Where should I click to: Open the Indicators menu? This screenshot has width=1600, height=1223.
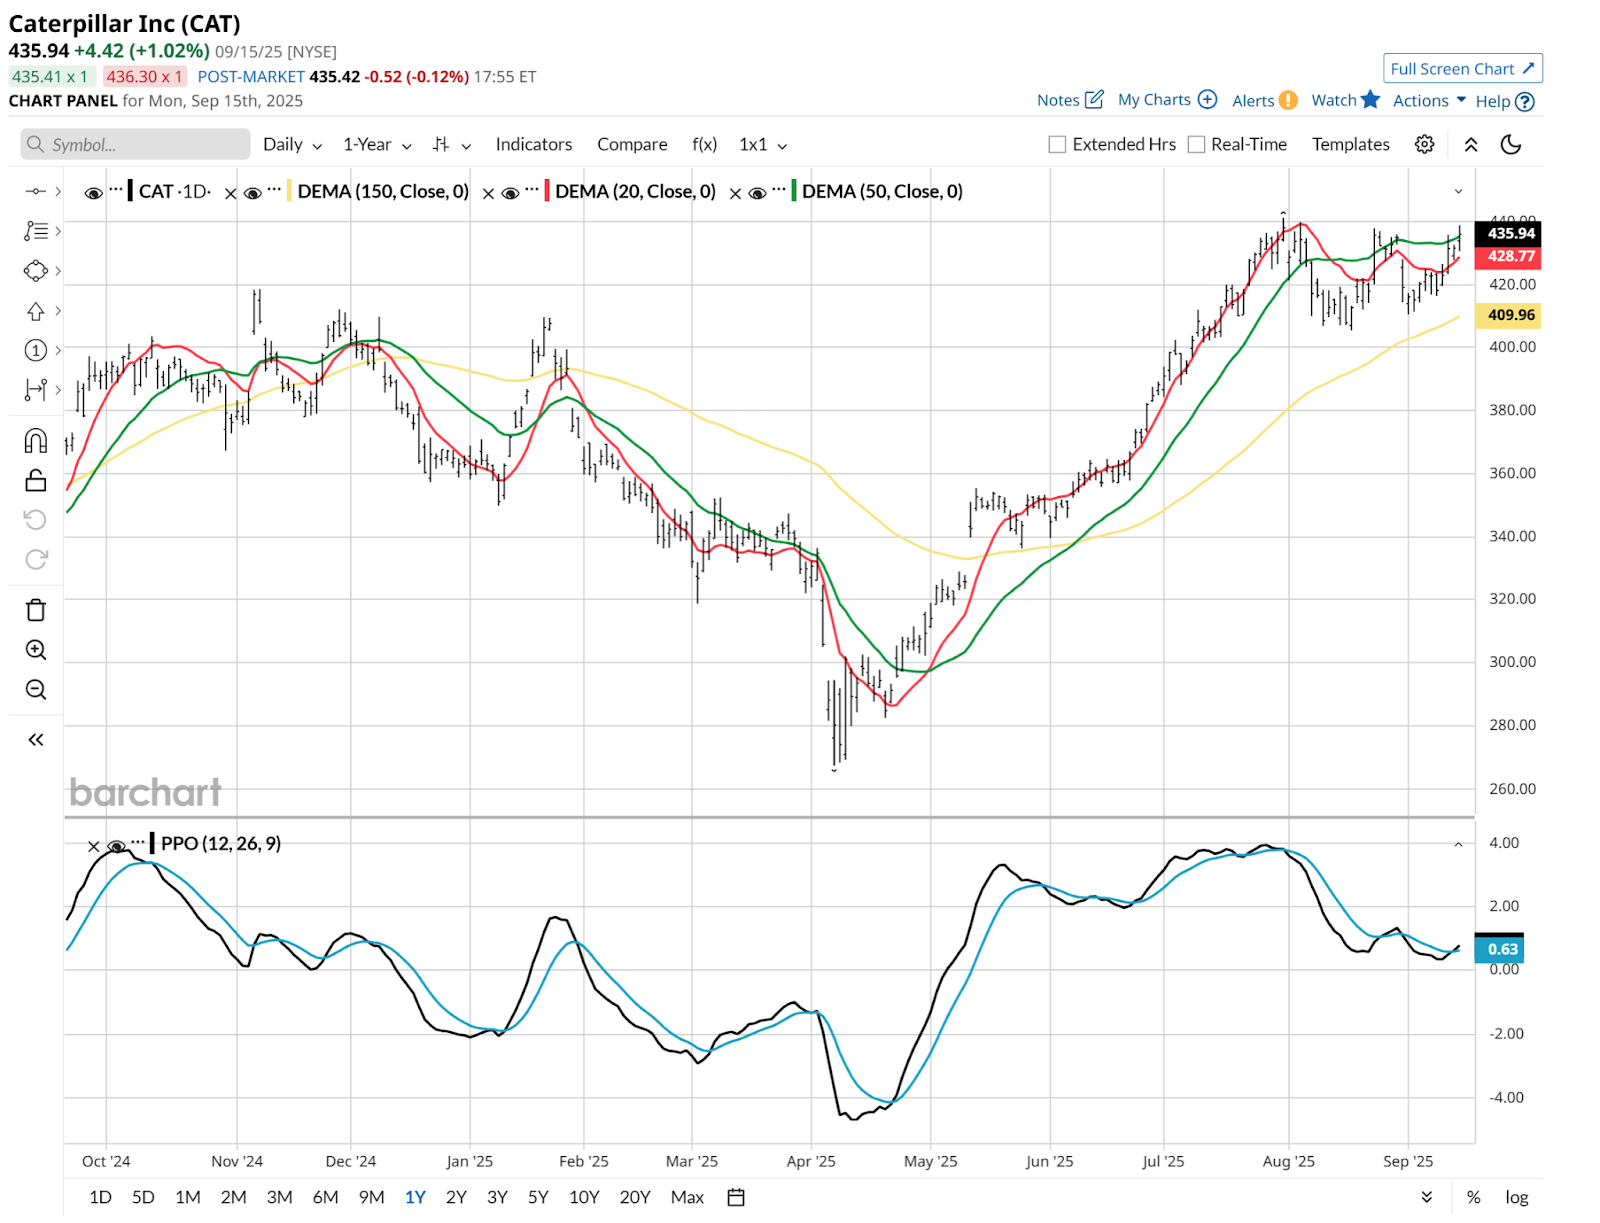click(534, 144)
